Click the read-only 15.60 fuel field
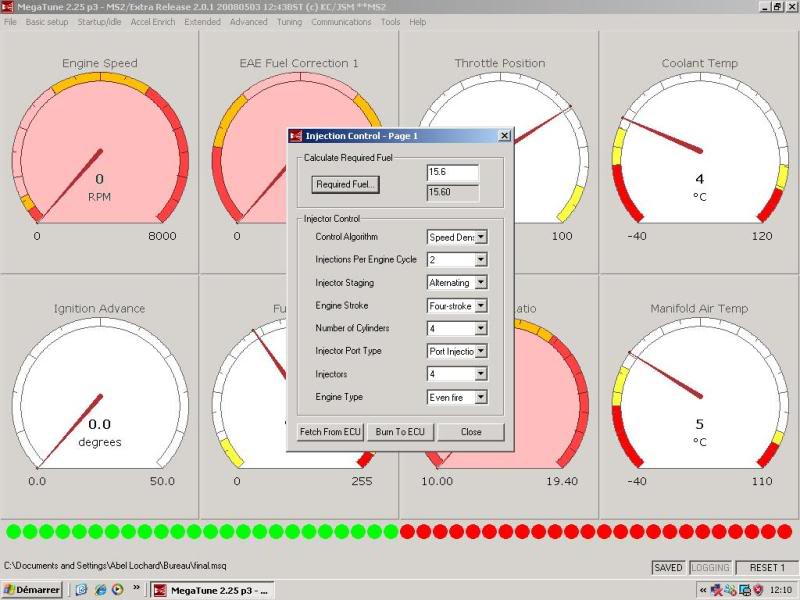800x600 pixels. tap(453, 192)
